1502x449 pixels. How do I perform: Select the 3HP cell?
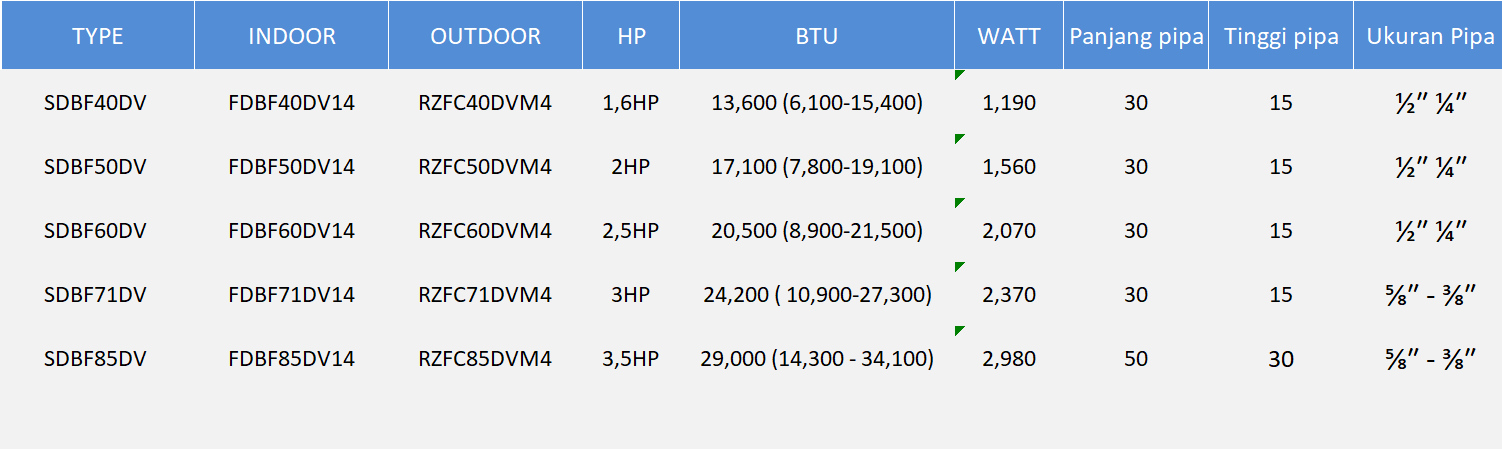tap(631, 295)
